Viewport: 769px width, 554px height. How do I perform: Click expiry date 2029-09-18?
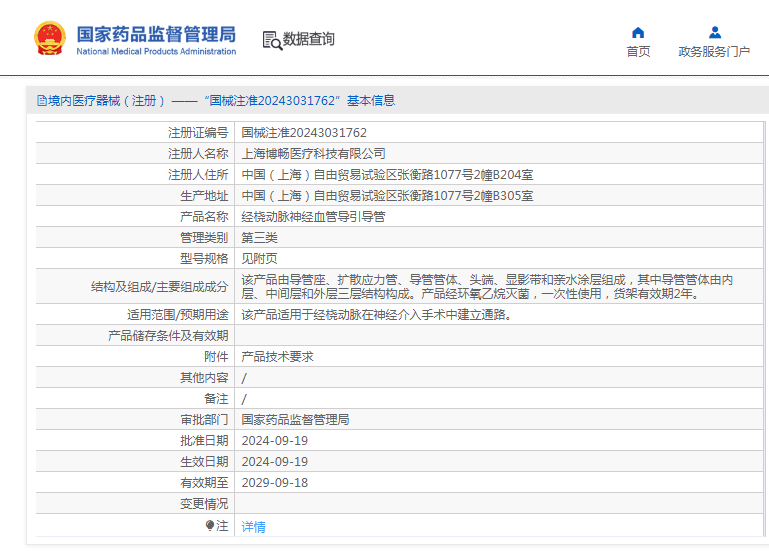(x=275, y=483)
